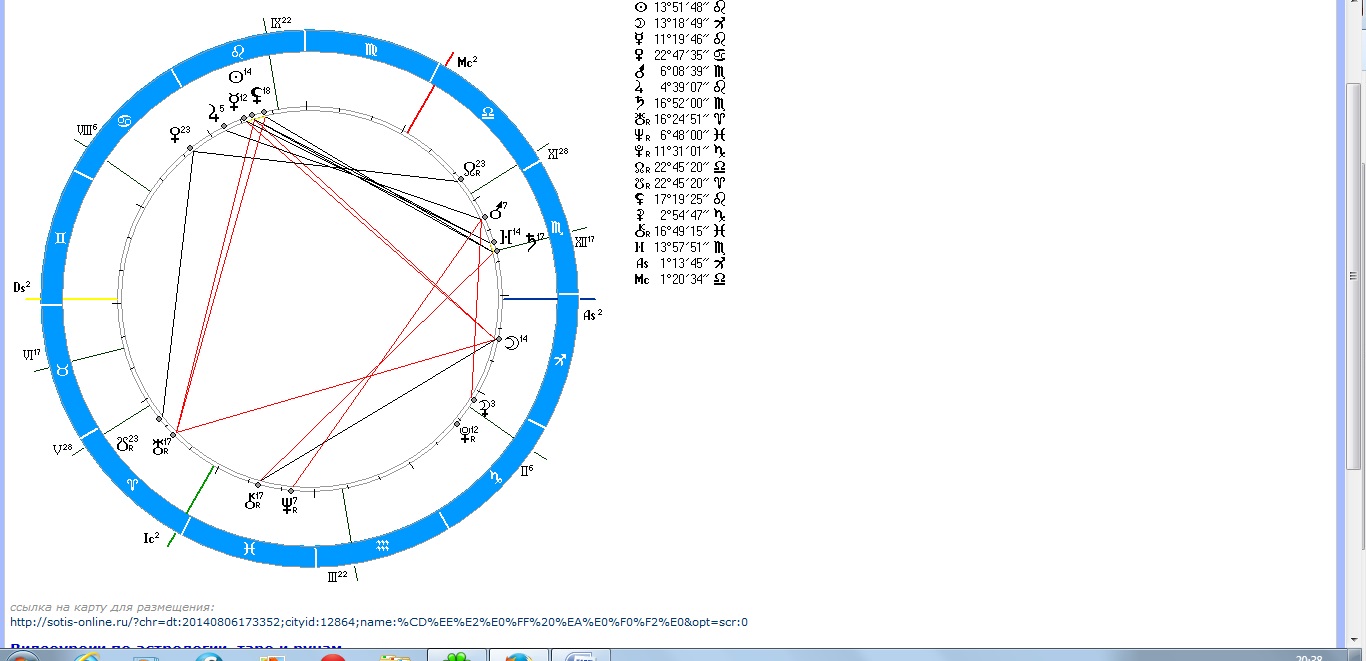1366x661 pixels.
Task: Click the Saturn symbol near house XII
Action: [x=531, y=240]
